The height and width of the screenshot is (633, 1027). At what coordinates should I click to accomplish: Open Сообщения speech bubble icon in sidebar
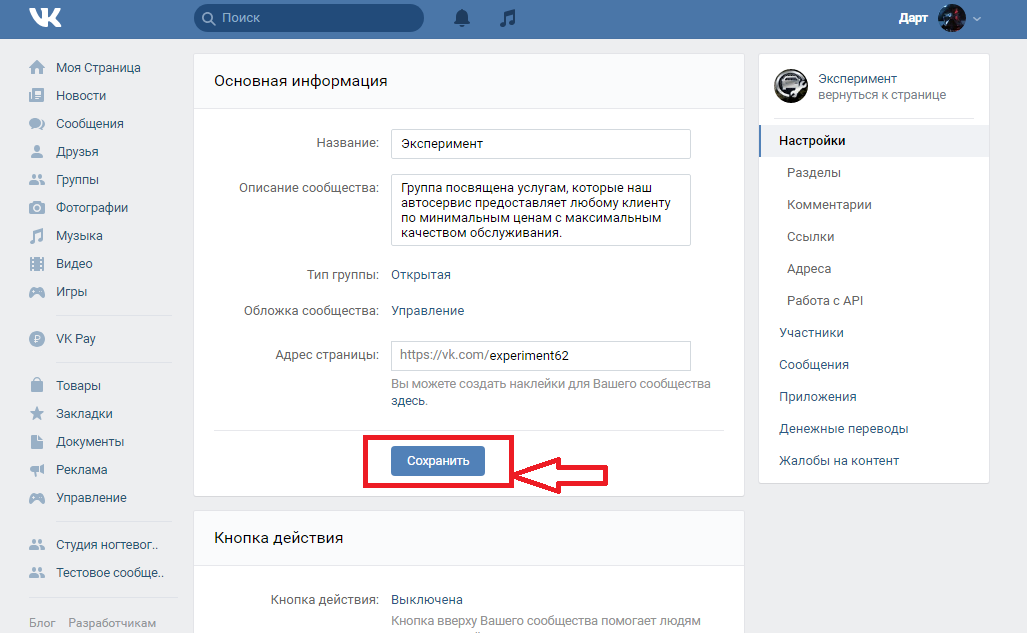37,124
